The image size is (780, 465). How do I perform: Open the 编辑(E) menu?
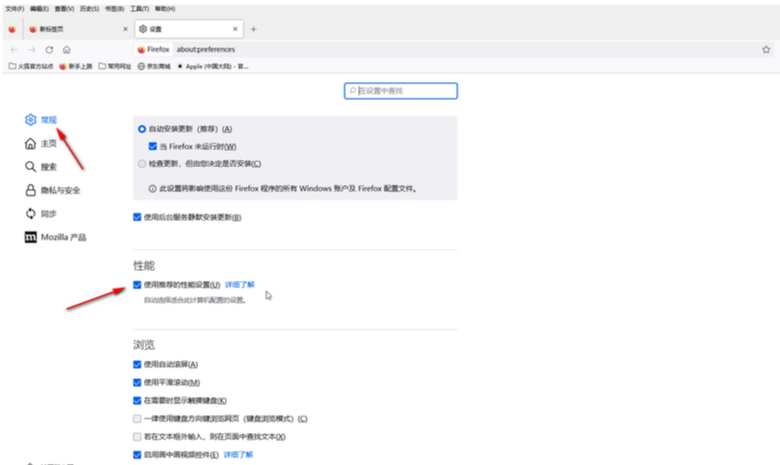pyautogui.click(x=39, y=9)
